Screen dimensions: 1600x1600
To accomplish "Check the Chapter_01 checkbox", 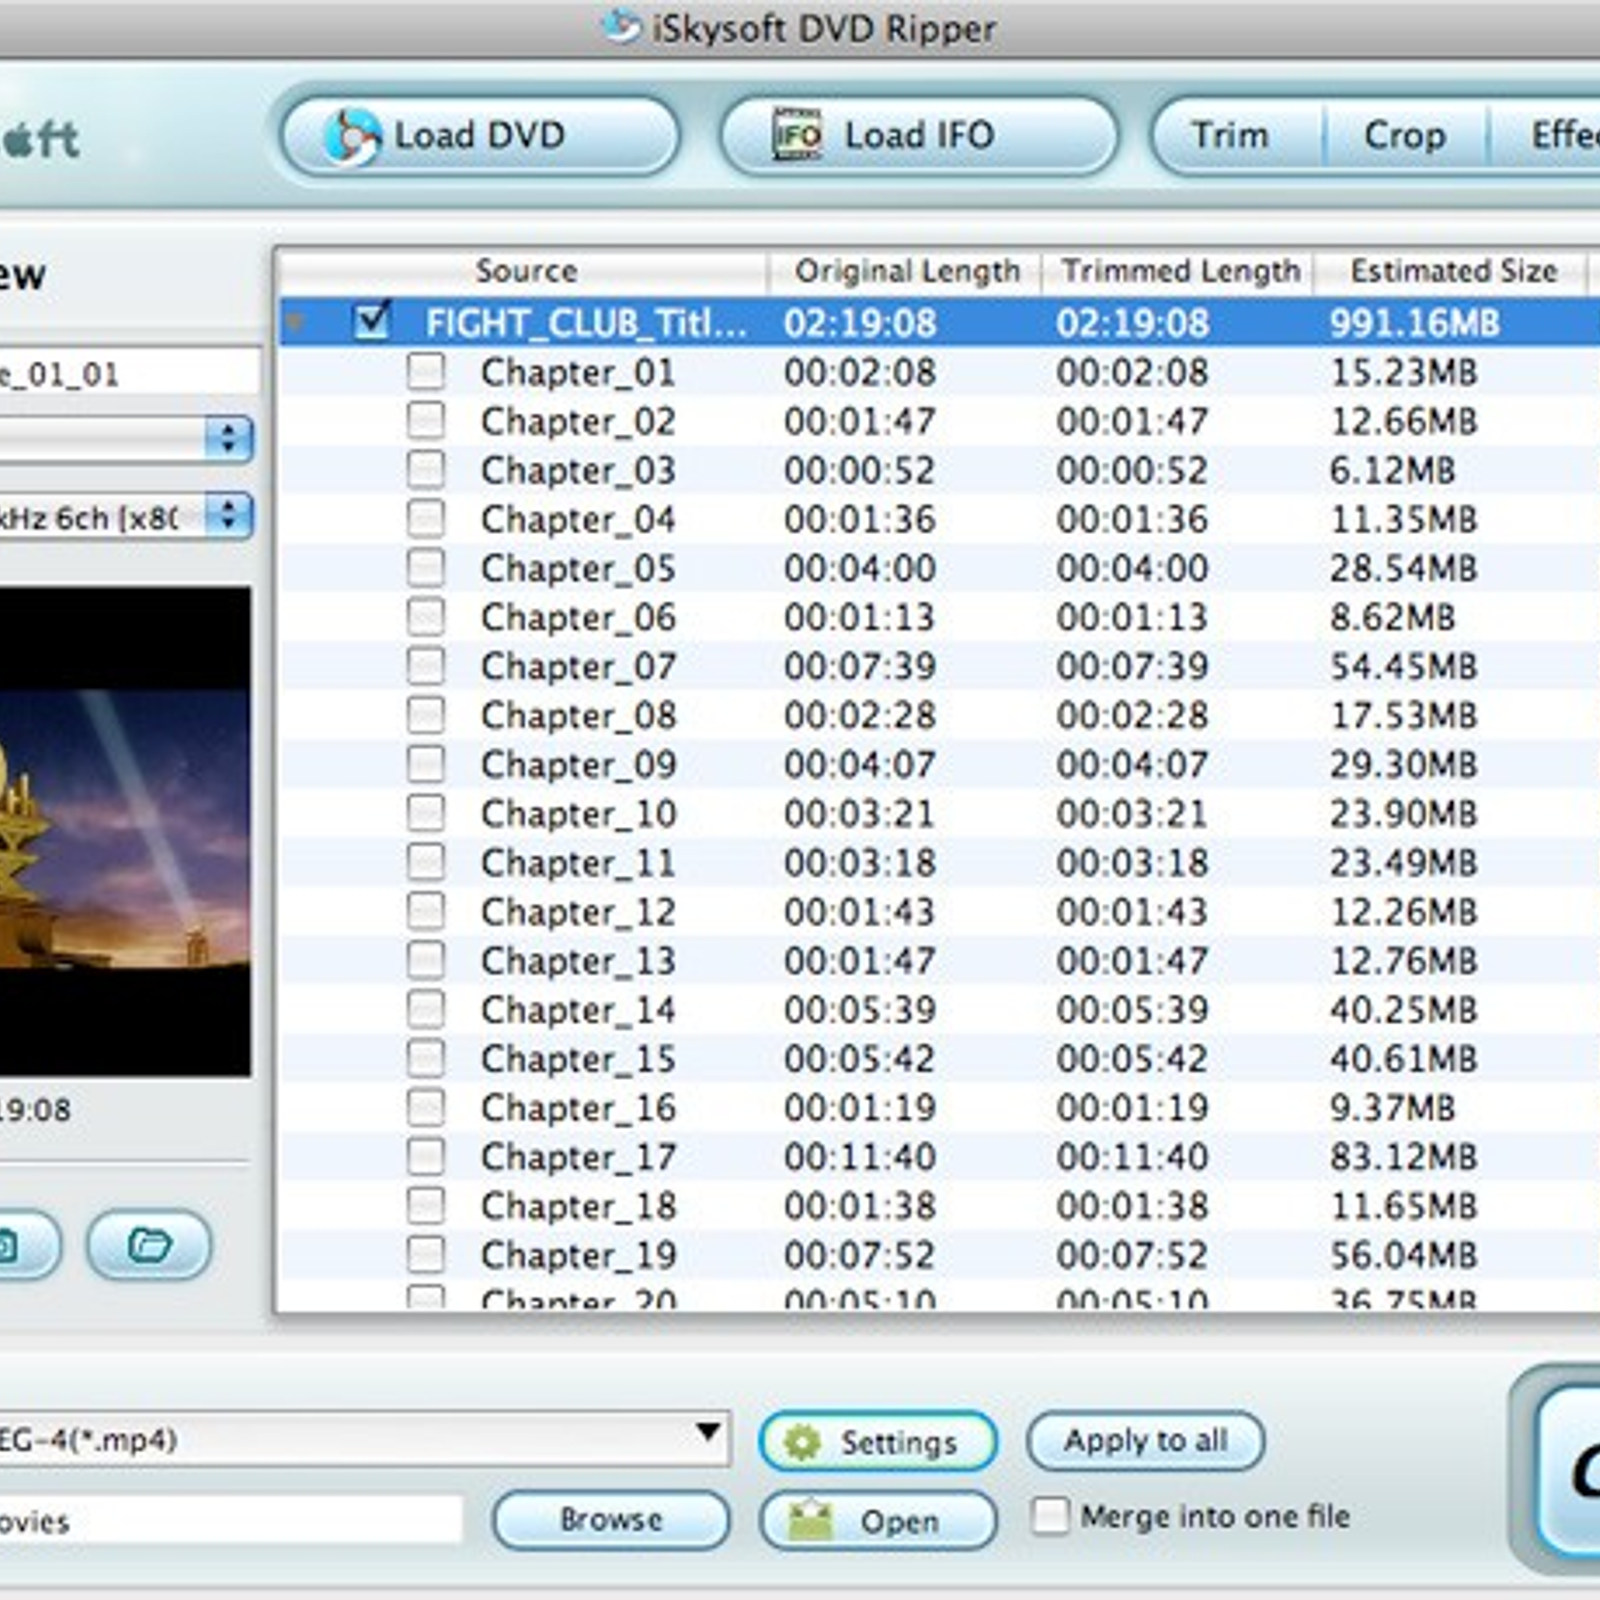I will tap(426, 371).
